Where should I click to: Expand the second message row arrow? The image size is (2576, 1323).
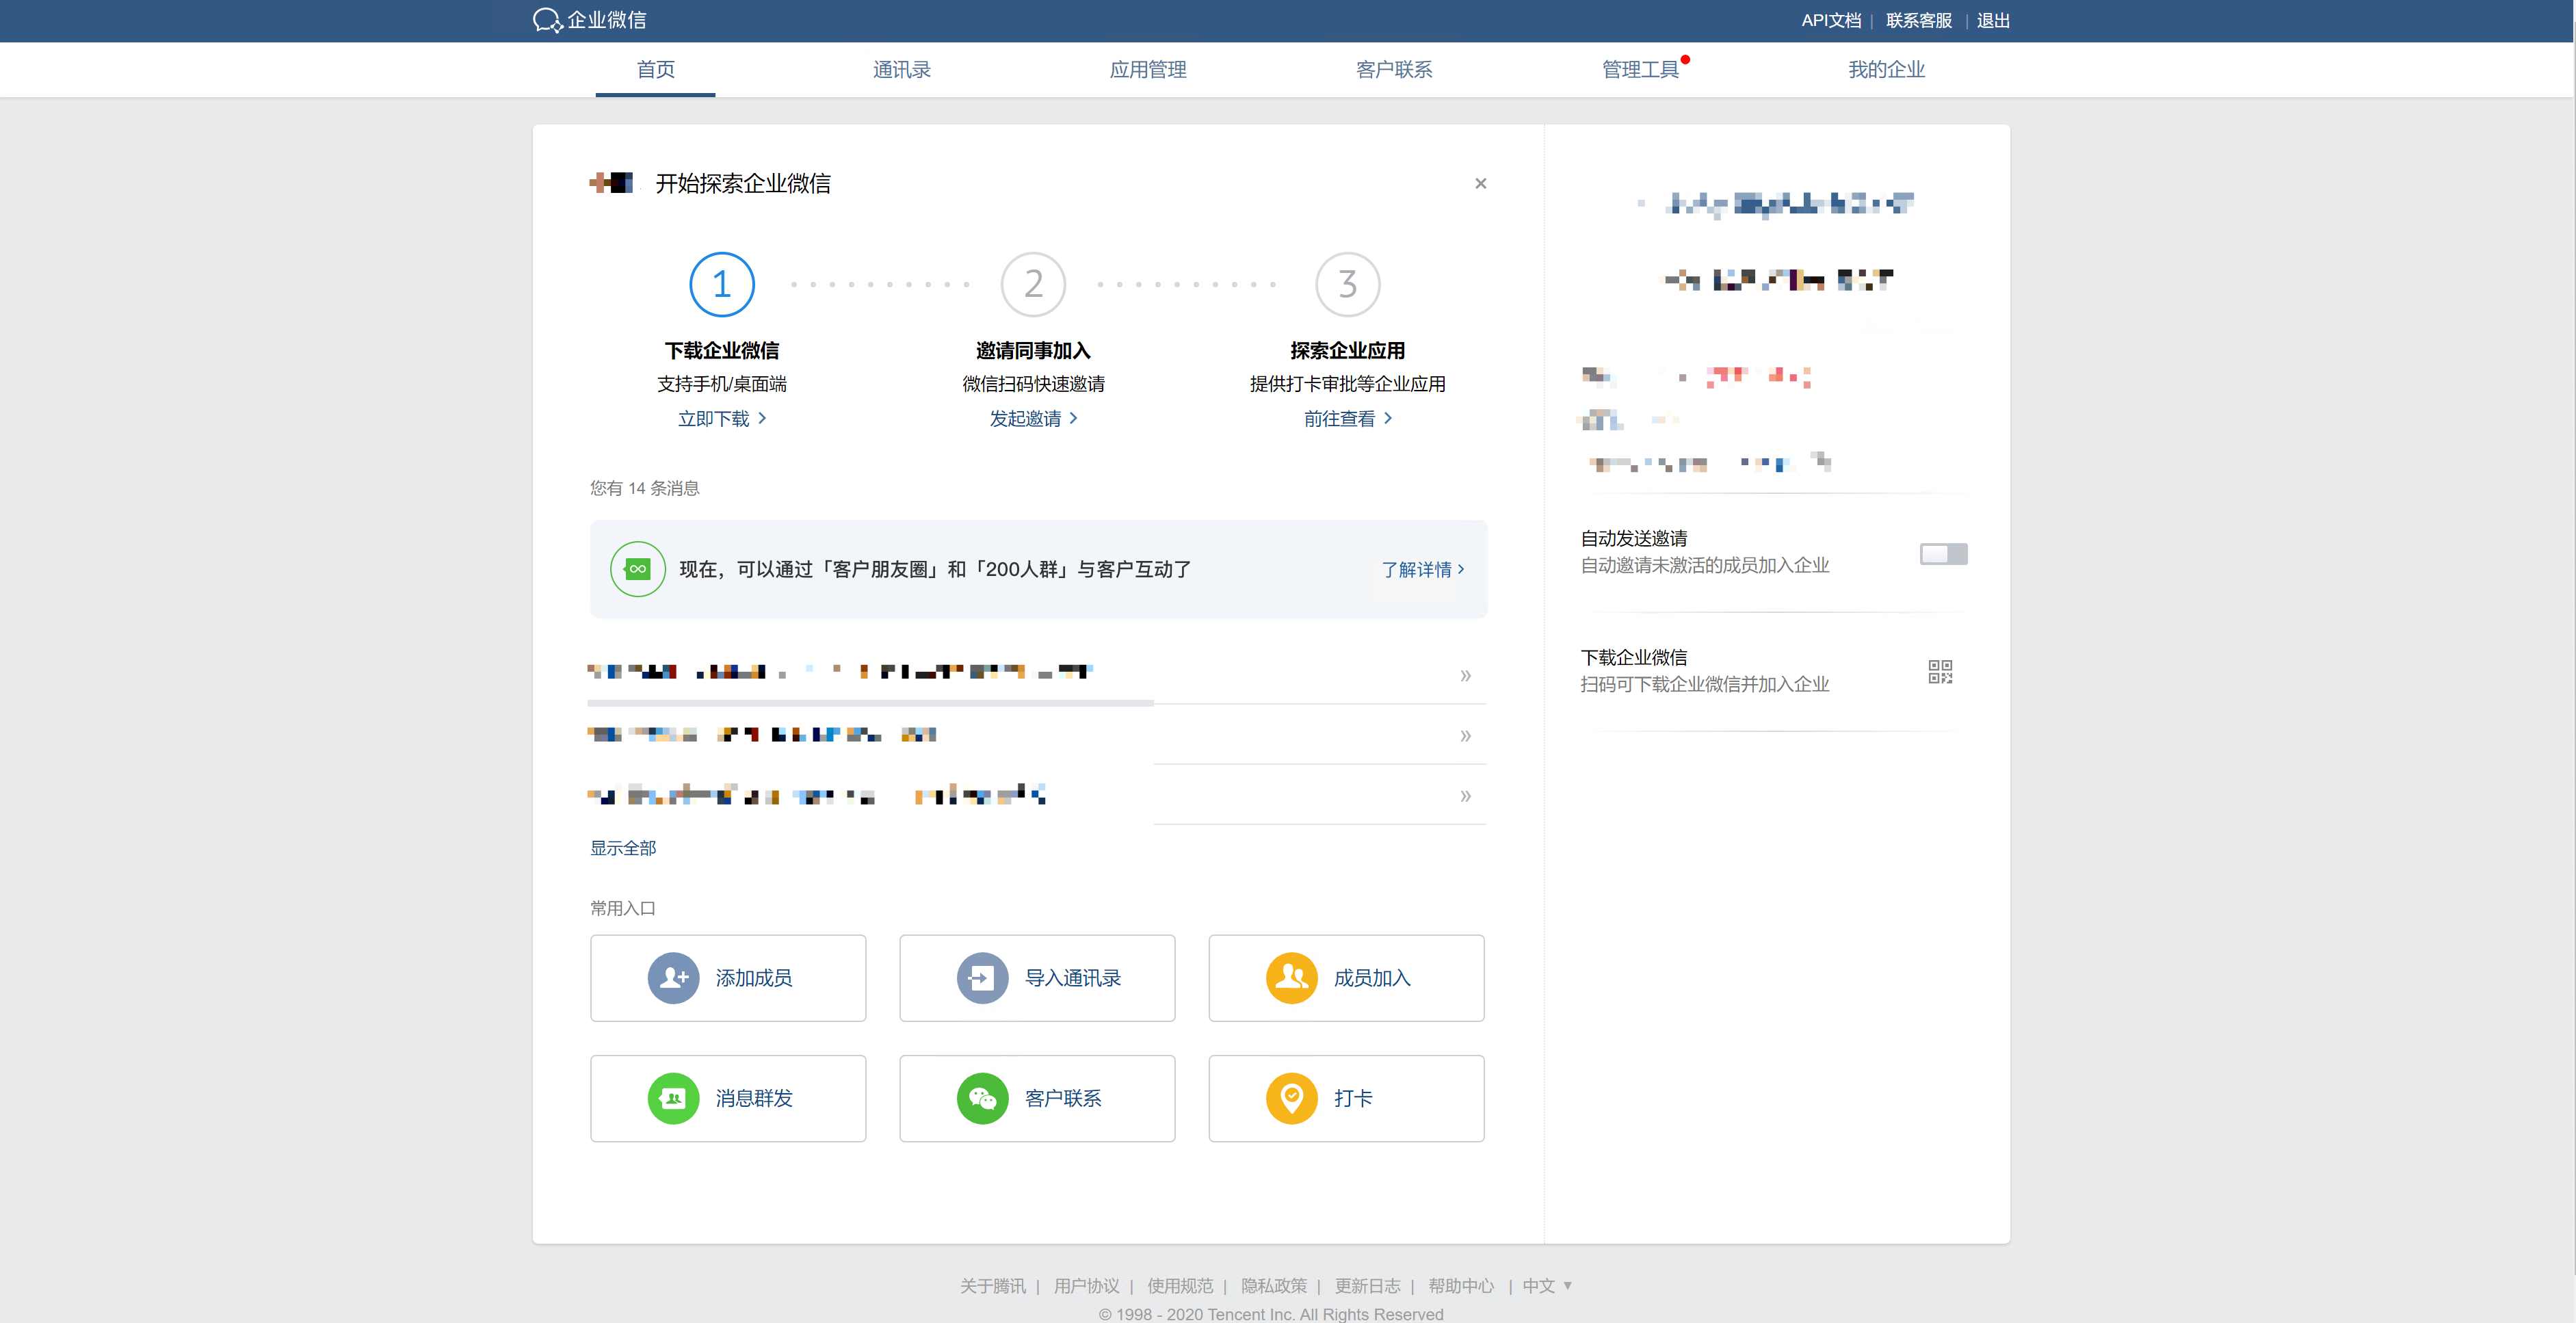(x=1465, y=735)
